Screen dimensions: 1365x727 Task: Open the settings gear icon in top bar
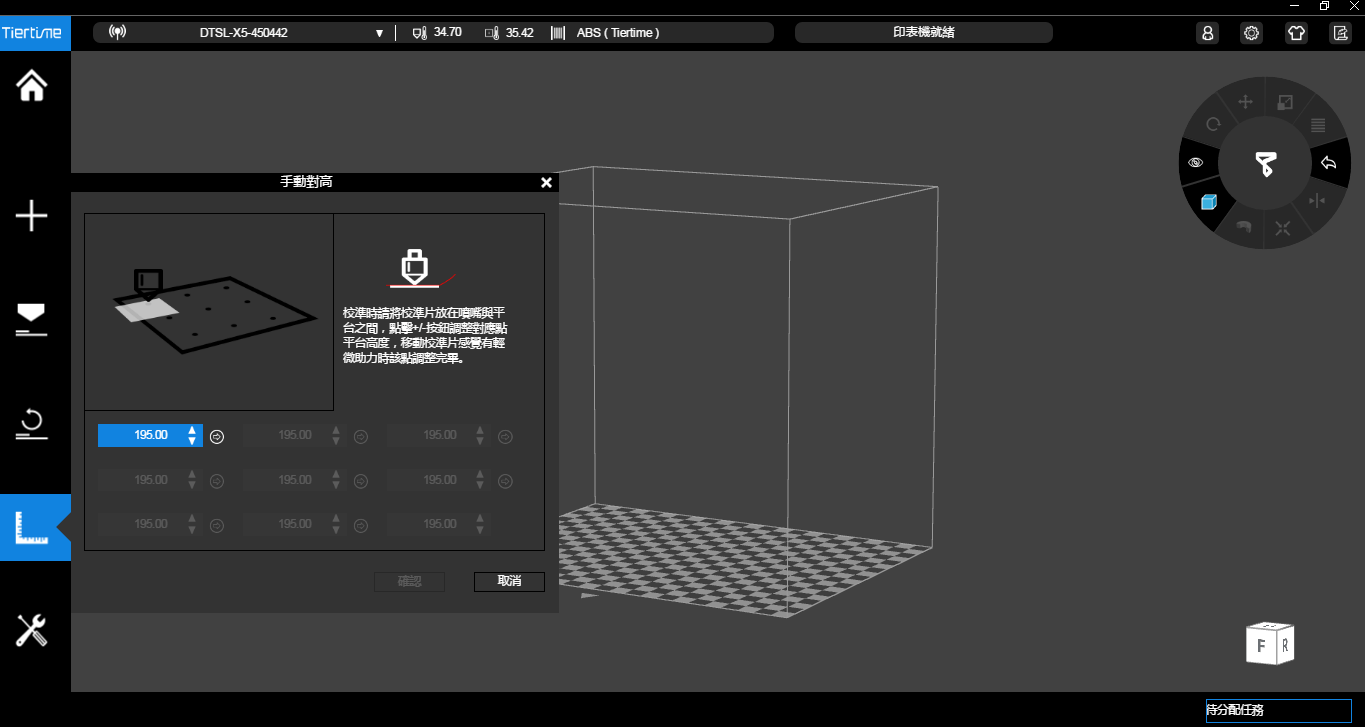click(1251, 33)
